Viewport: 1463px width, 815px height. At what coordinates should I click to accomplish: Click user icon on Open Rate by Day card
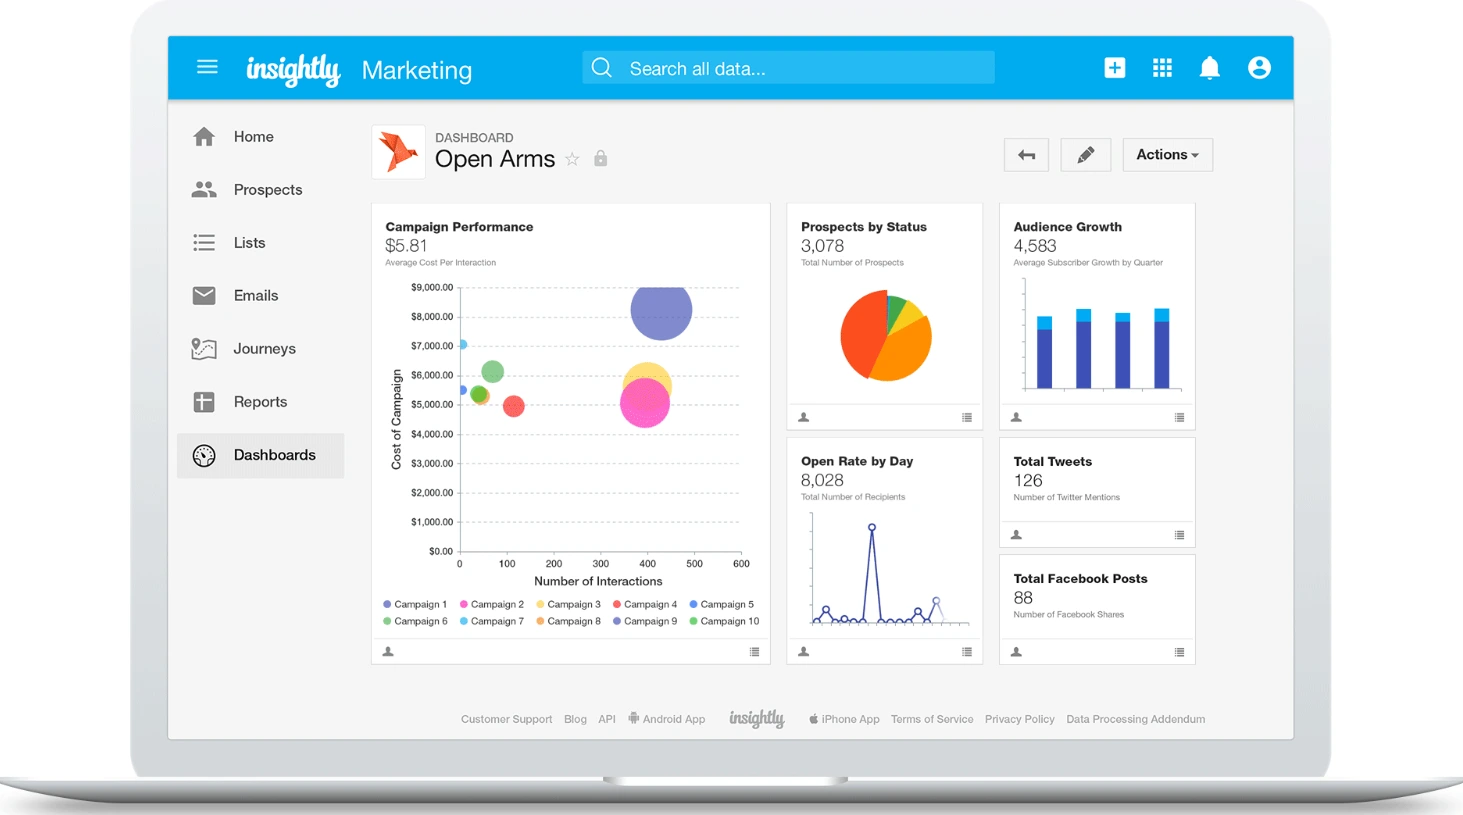click(803, 652)
